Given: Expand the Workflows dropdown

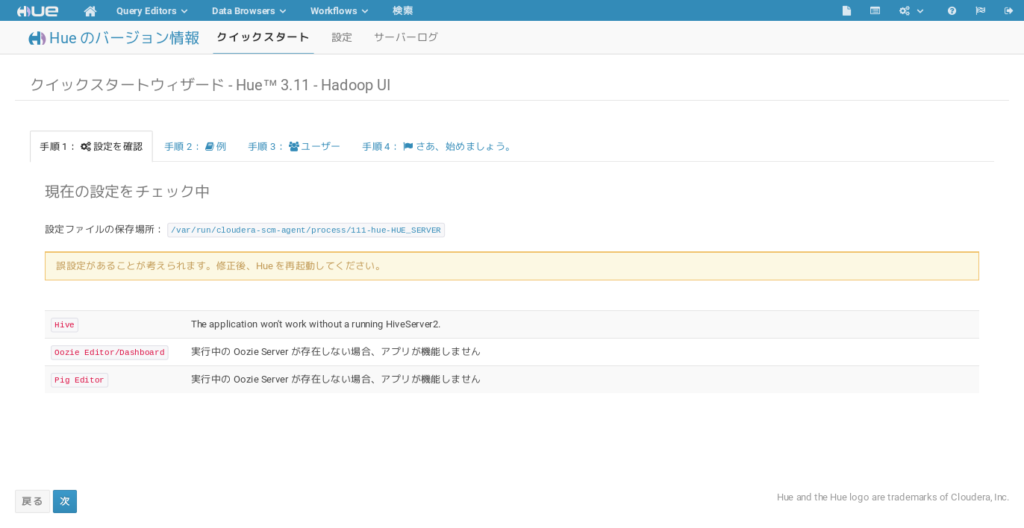Looking at the screenshot, I should [339, 11].
